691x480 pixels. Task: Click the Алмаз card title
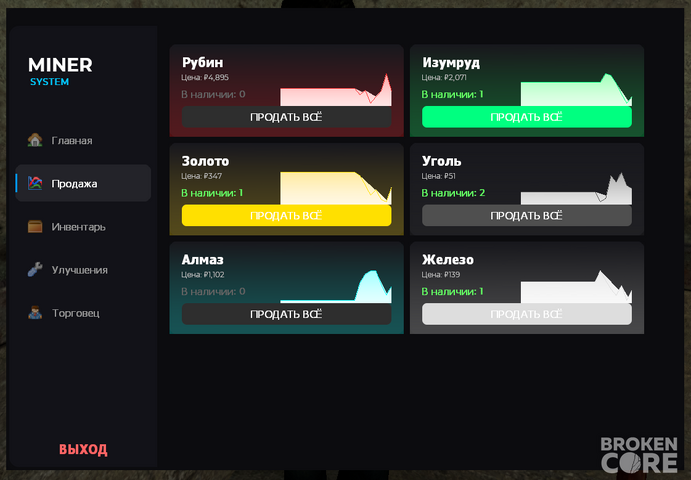(x=203, y=260)
